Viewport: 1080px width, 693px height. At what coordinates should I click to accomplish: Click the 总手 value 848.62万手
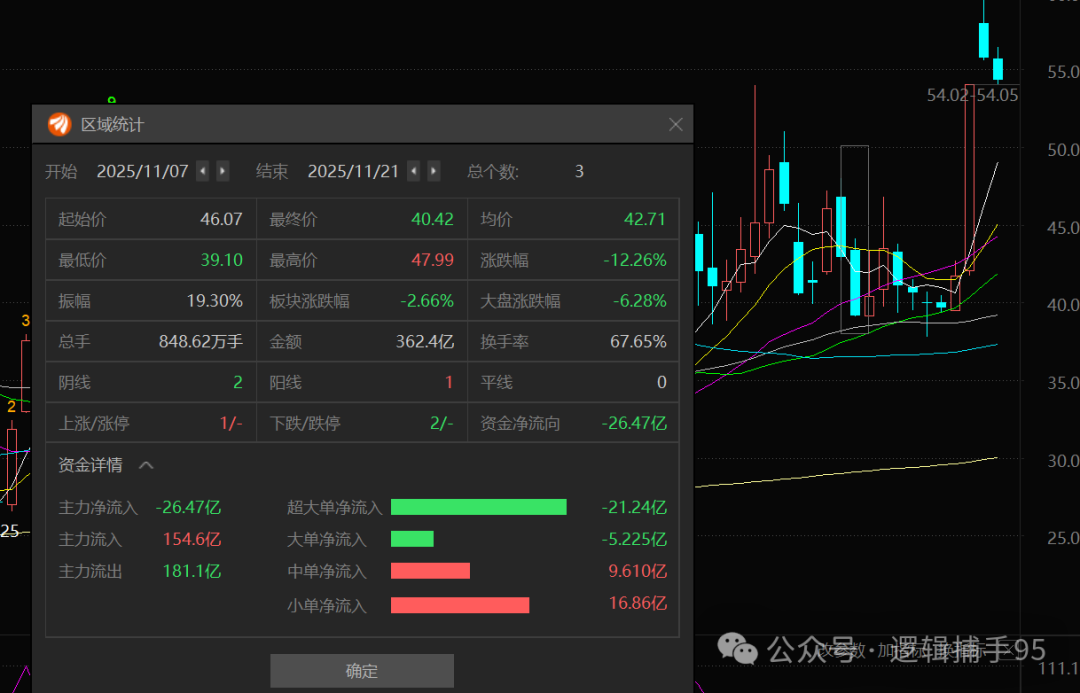coord(201,342)
